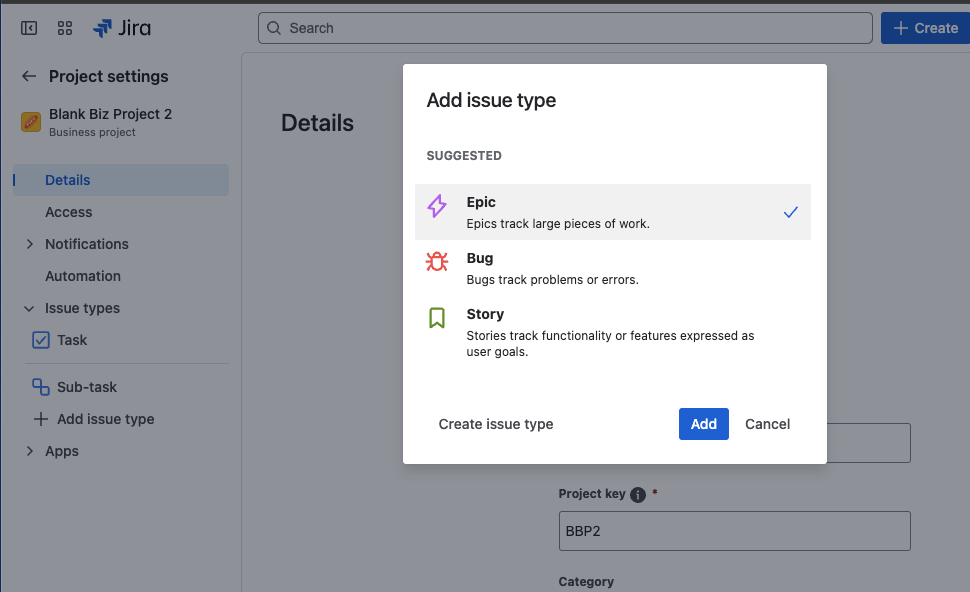This screenshot has height=592, width=970.
Task: Click the Task checkbox icon in sidebar
Action: pos(41,340)
